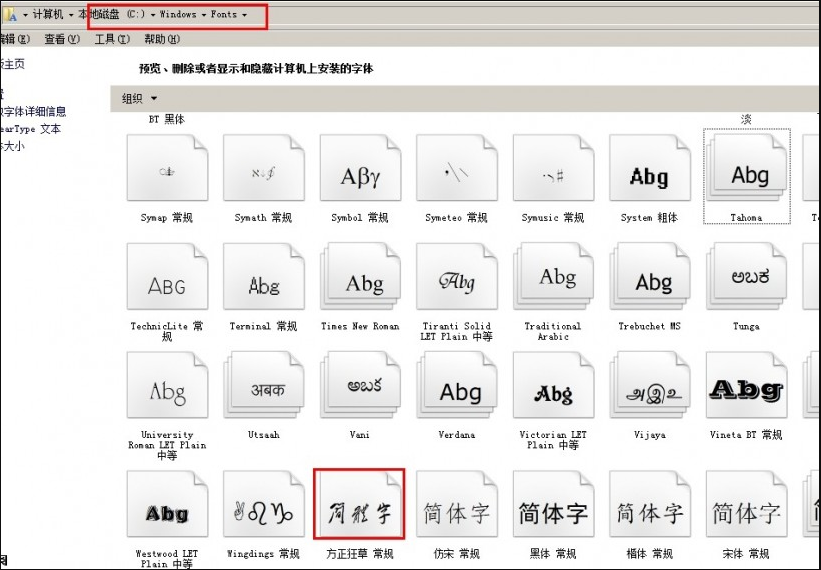Select the Verdana font icon

coord(457,385)
